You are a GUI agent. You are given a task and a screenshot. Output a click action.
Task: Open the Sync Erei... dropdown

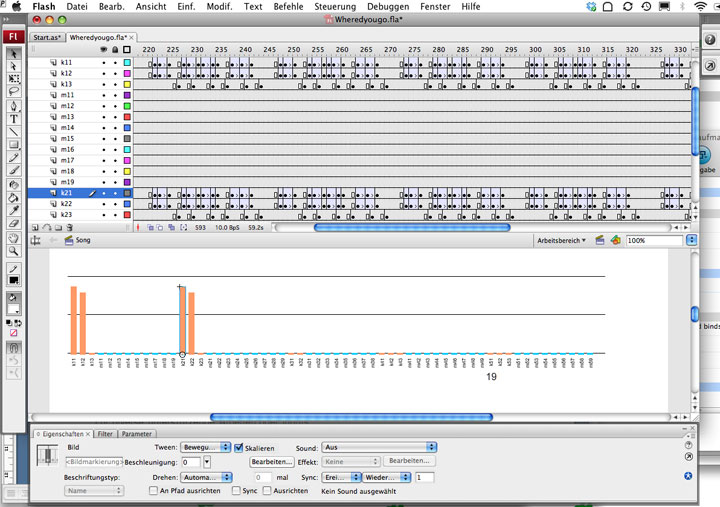point(342,478)
